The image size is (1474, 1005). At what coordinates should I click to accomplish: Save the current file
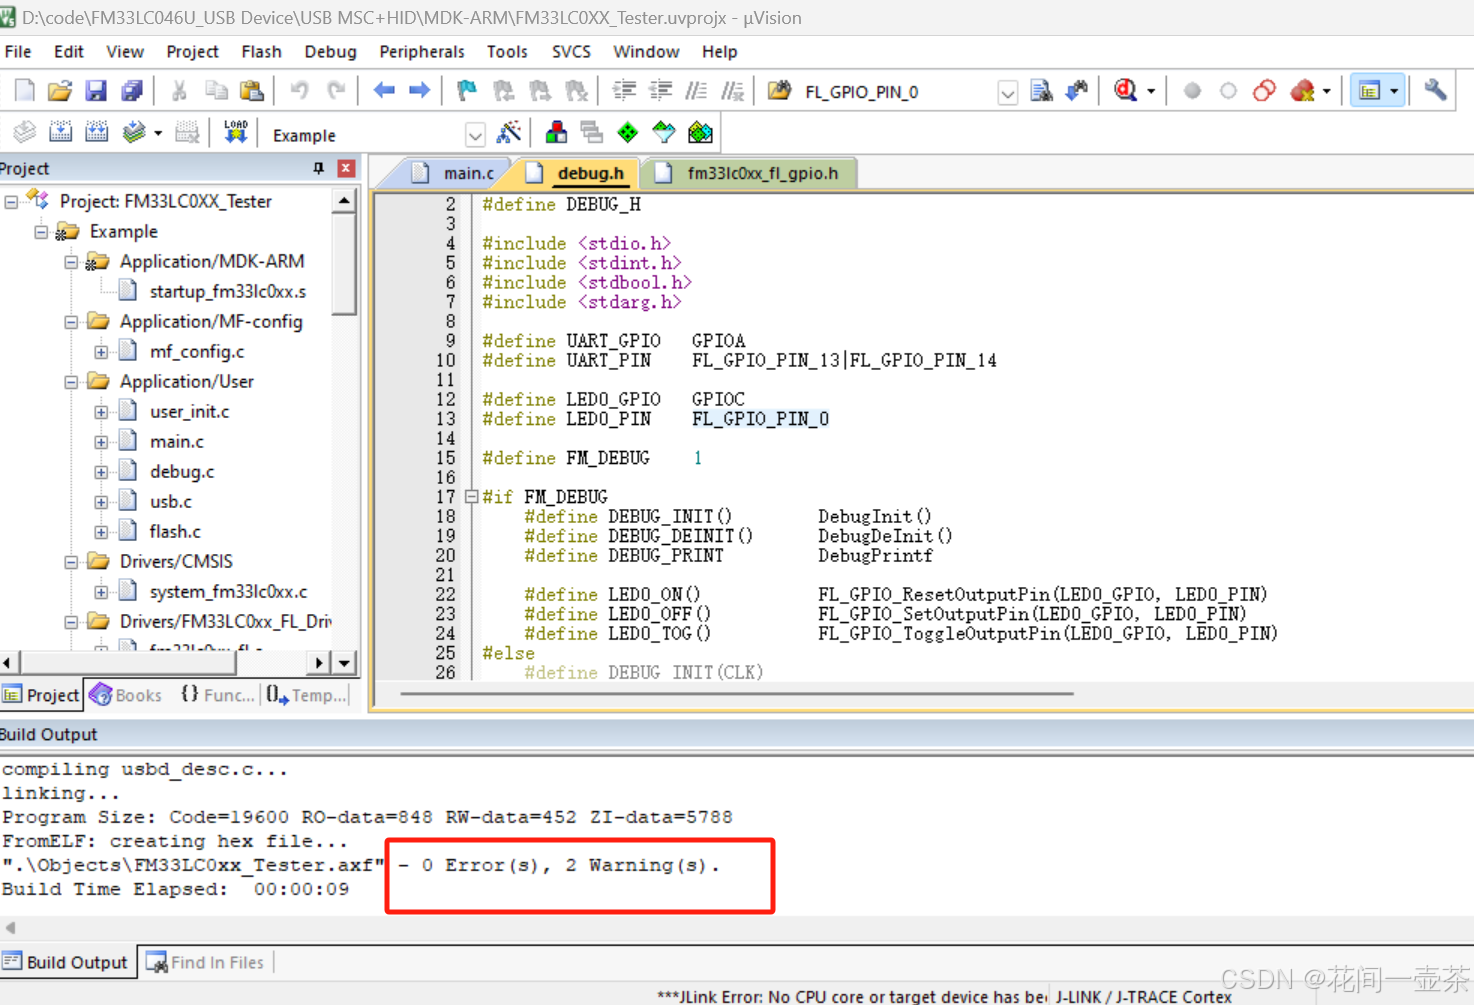95,91
